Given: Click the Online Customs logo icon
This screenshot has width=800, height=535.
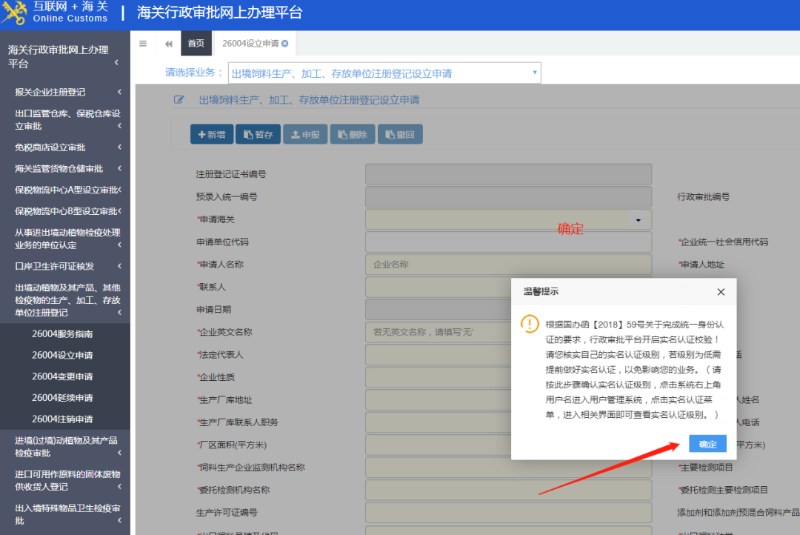Looking at the screenshot, I should point(15,12).
